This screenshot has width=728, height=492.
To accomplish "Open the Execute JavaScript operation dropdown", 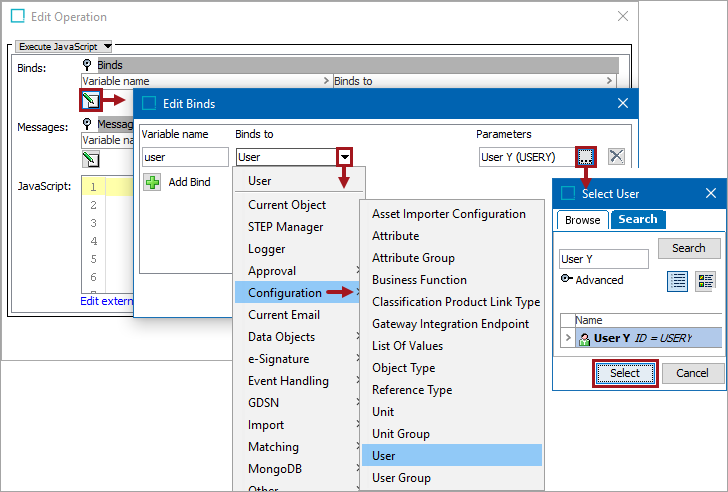I will (x=66, y=46).
